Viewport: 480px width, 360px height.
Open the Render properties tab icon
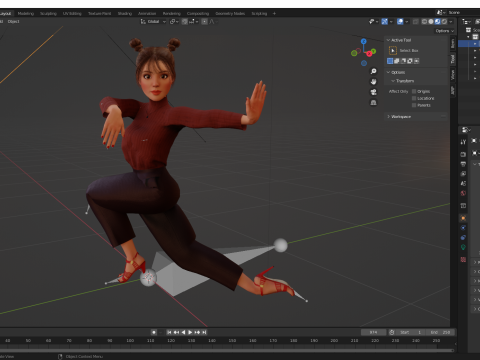coord(463,154)
